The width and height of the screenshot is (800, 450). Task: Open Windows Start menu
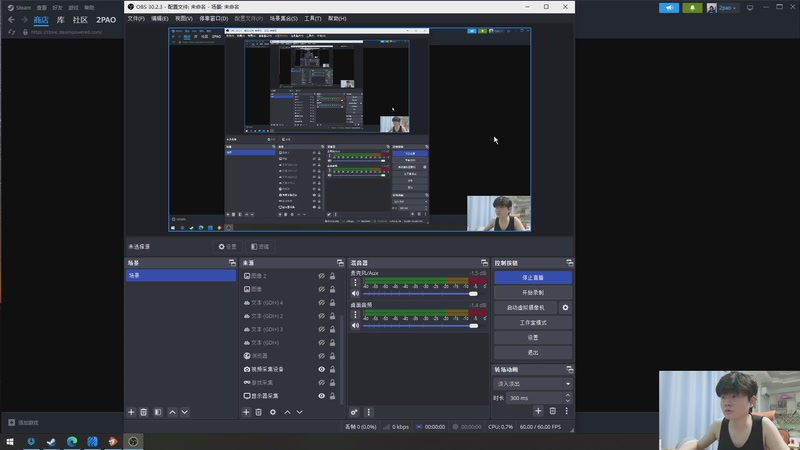click(x=10, y=442)
